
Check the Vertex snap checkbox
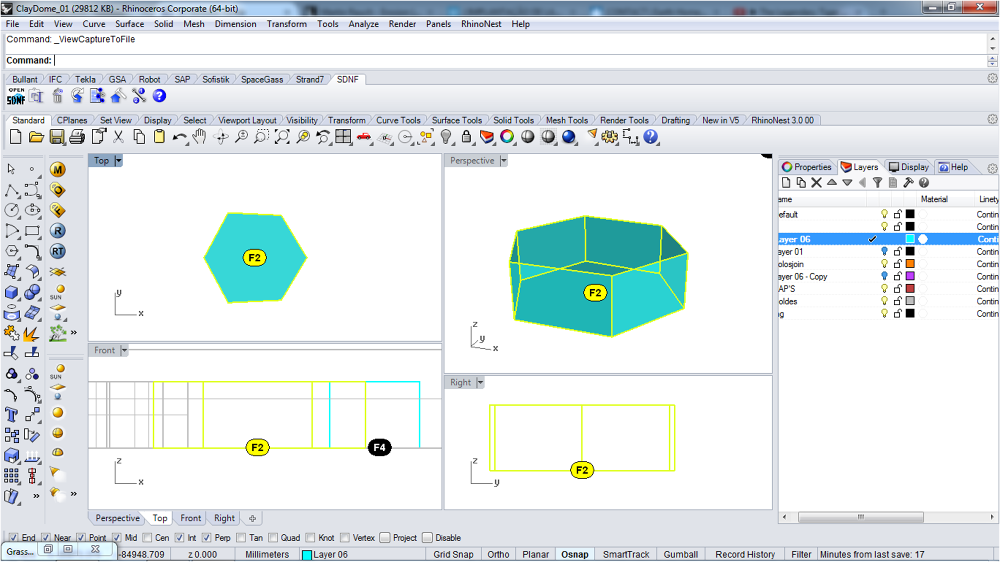click(x=345, y=538)
